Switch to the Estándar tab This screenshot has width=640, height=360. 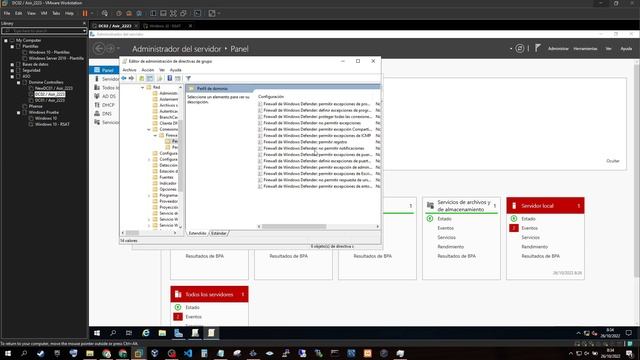click(219, 233)
